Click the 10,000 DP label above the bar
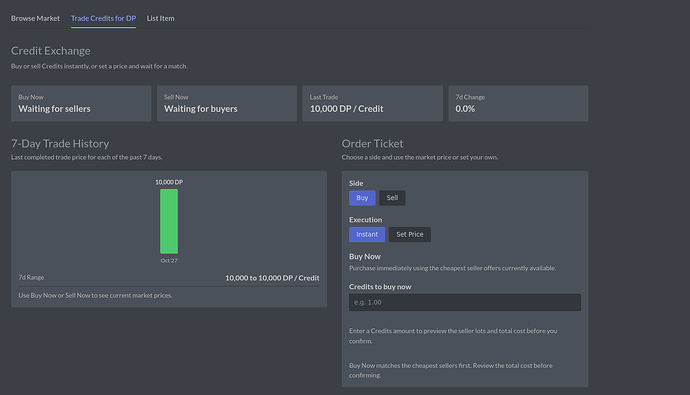This screenshot has width=690, height=395. (169, 182)
